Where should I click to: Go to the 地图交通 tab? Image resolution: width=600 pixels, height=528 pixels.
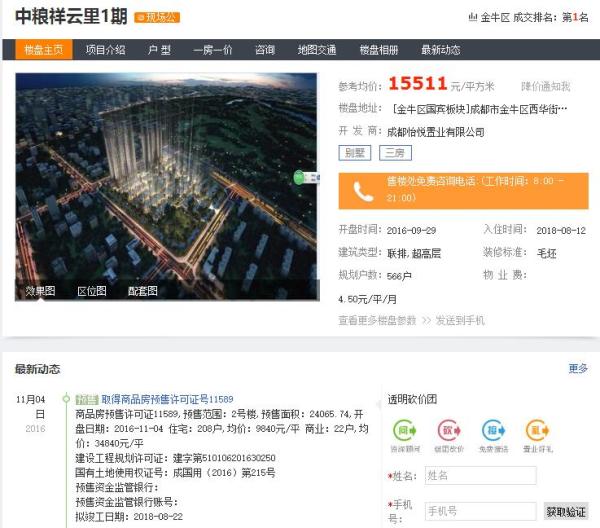tap(316, 50)
